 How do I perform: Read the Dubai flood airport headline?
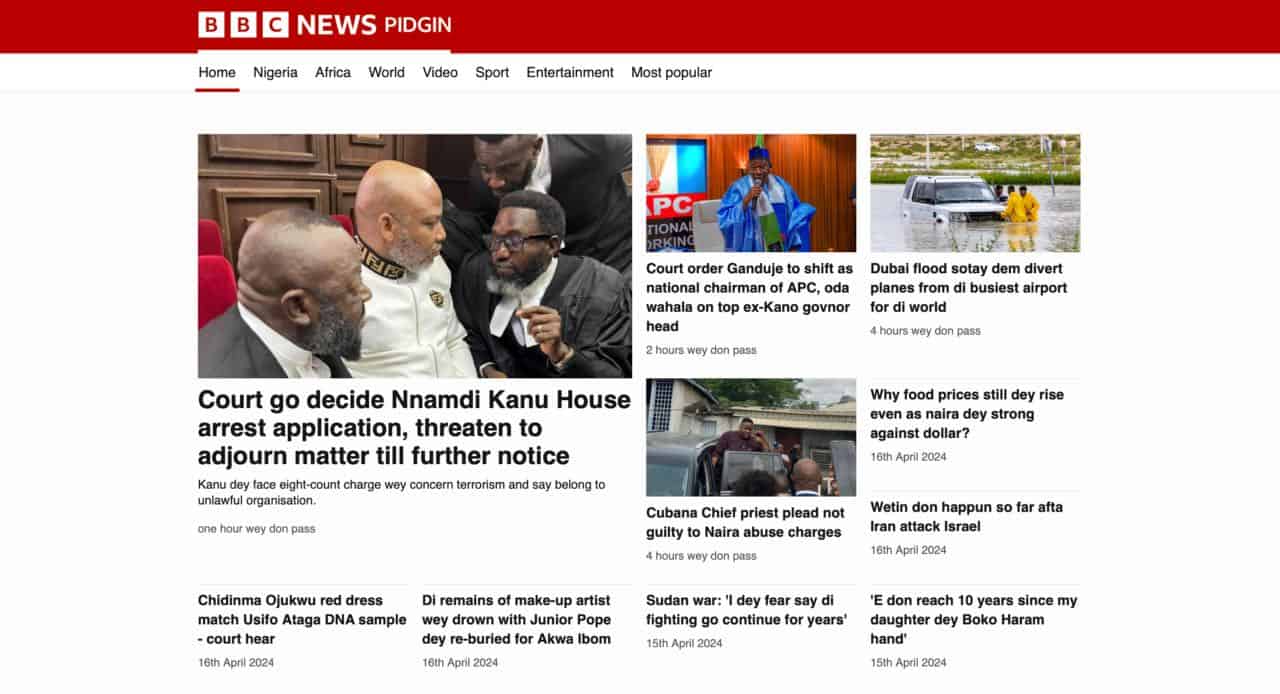(969, 288)
